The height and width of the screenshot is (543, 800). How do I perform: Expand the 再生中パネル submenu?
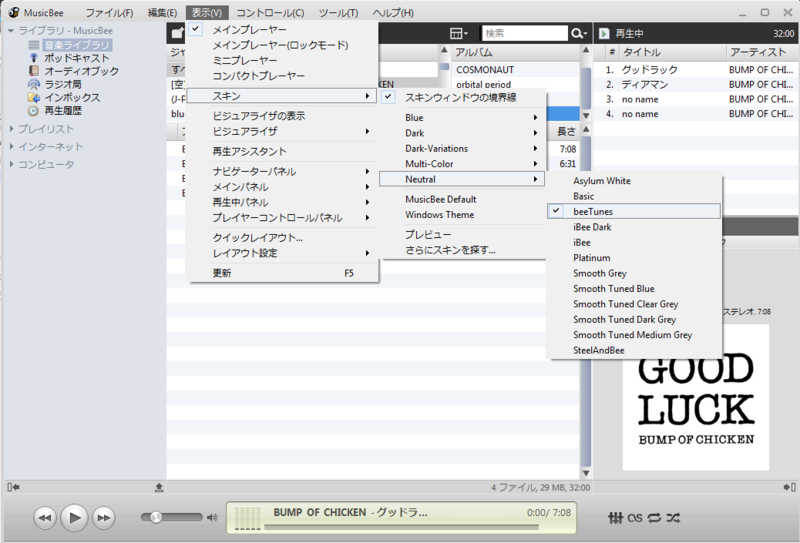282,202
